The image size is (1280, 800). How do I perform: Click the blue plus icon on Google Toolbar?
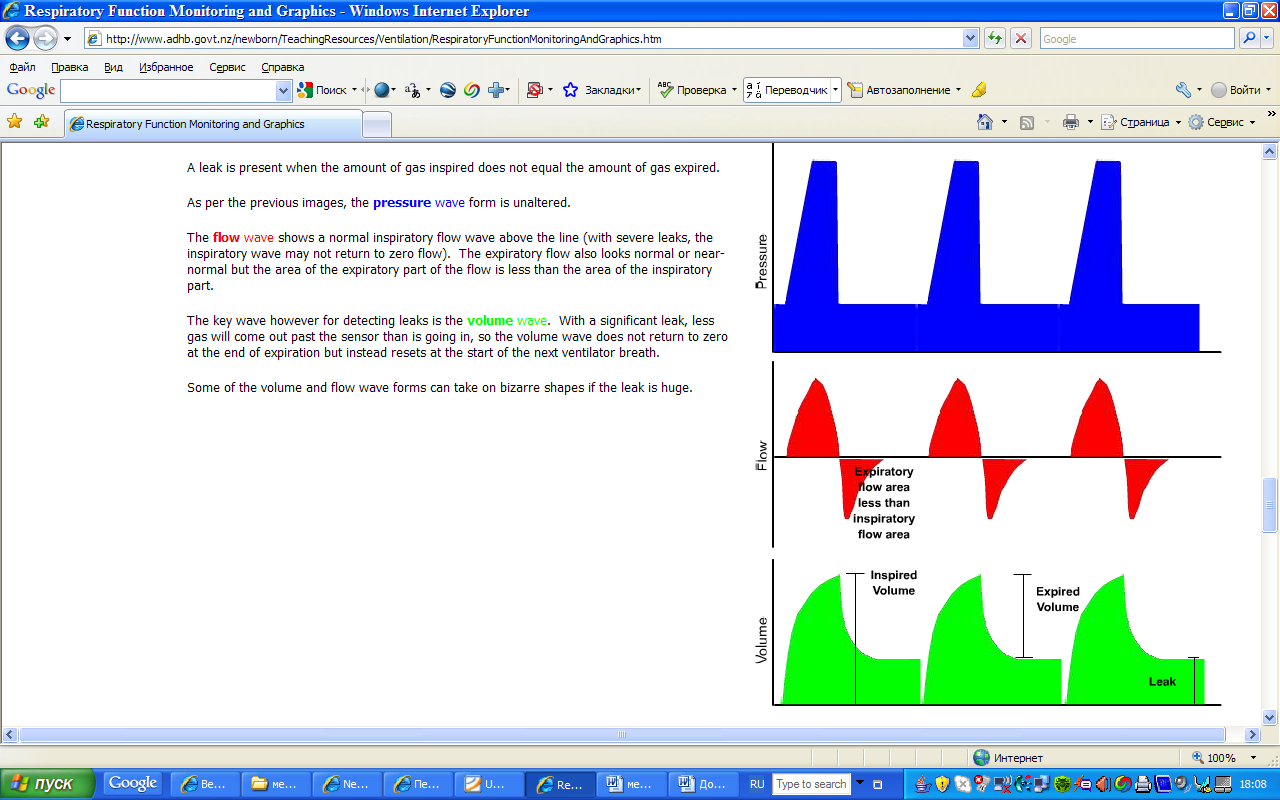coord(495,90)
